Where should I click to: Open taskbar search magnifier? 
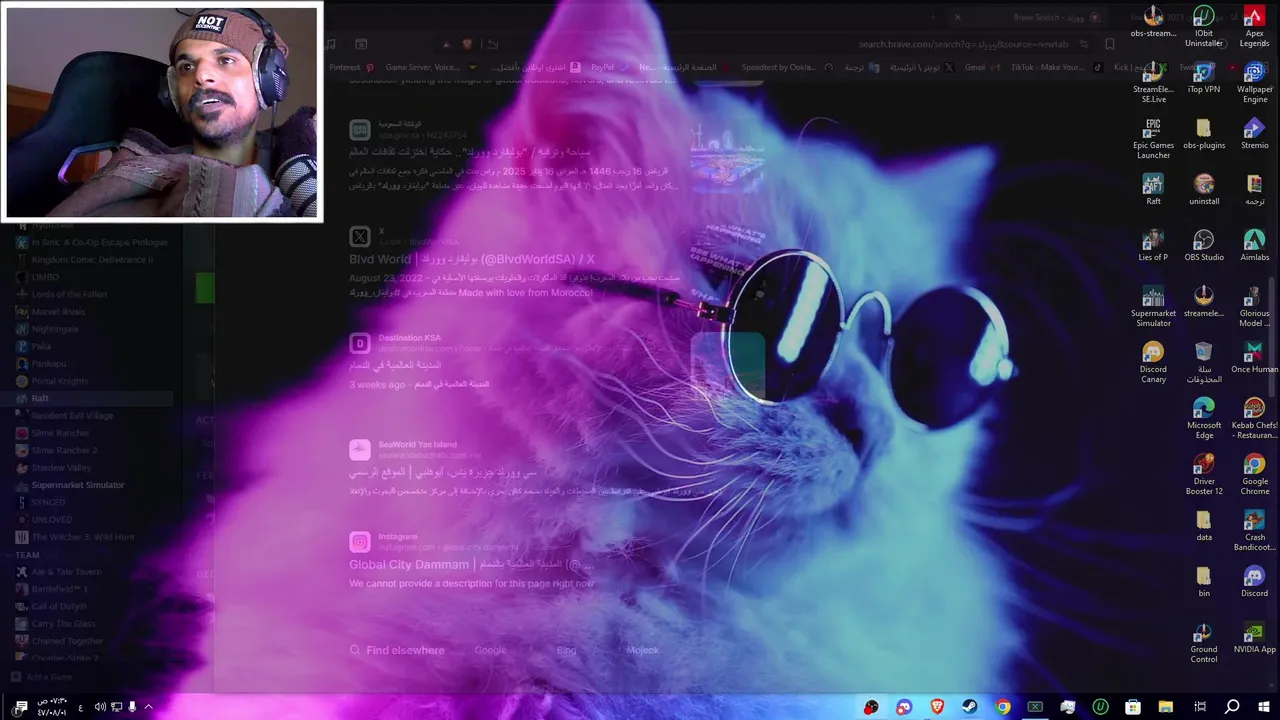1232,707
